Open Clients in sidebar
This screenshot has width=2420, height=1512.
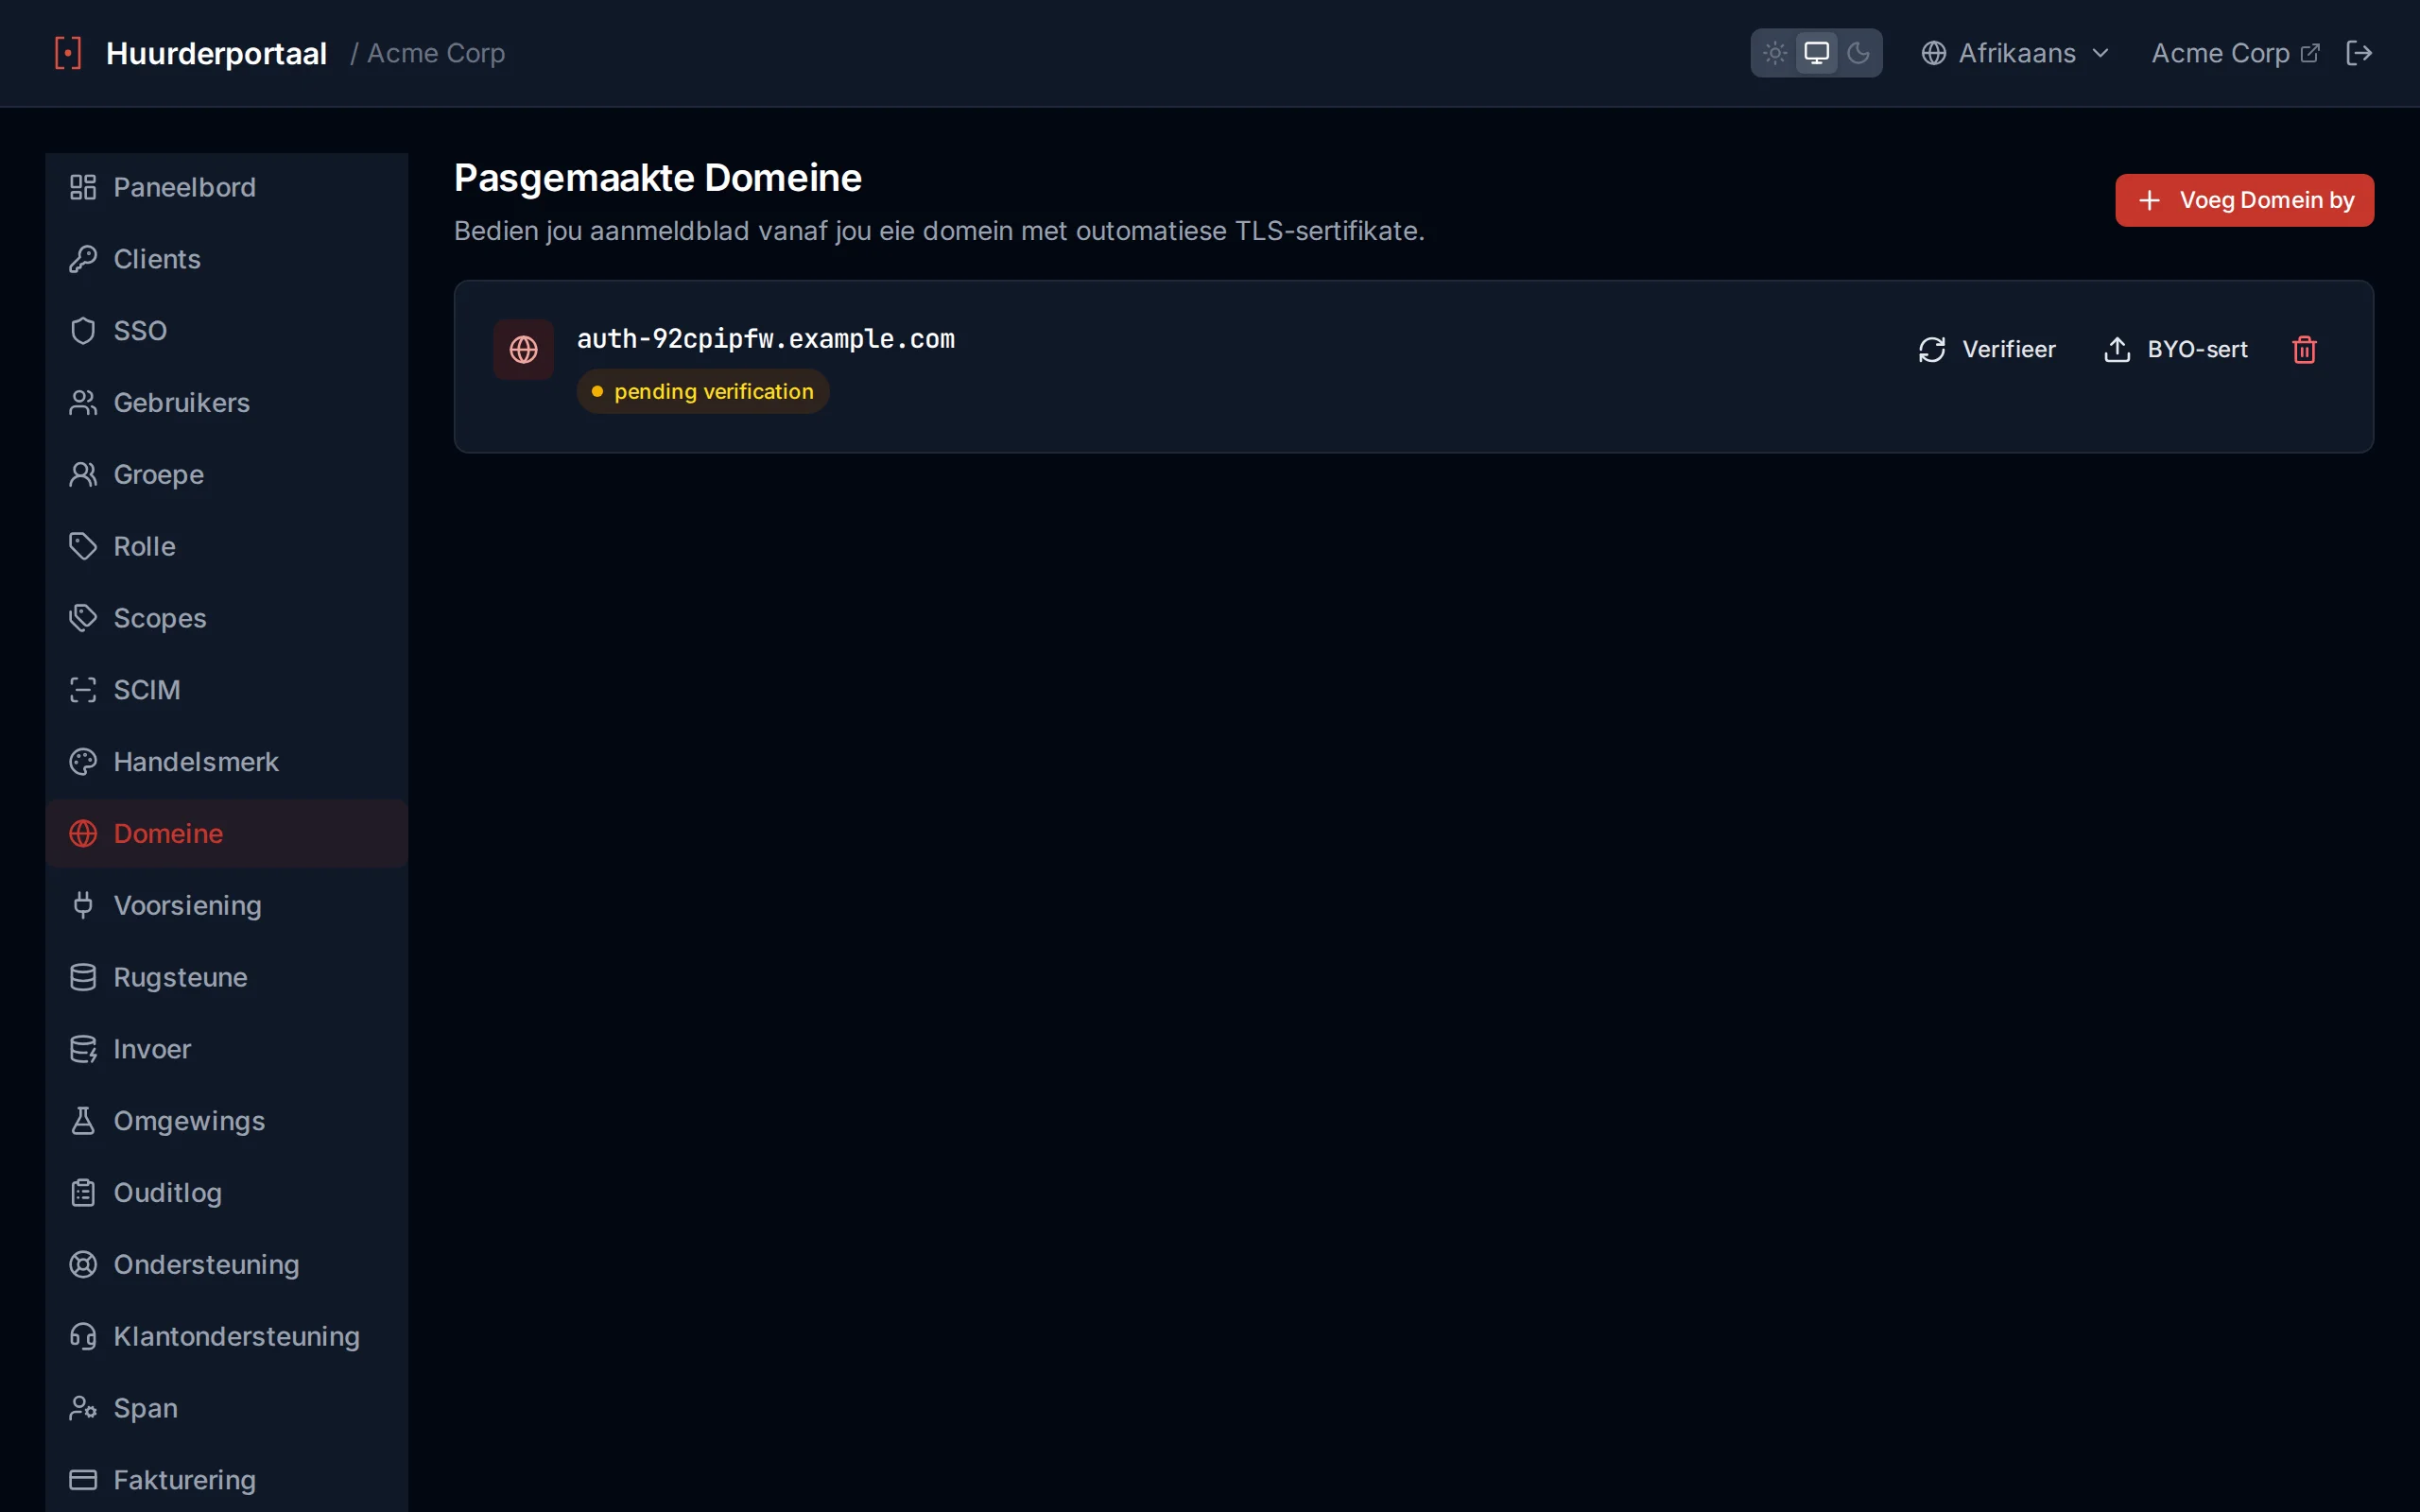click(226, 259)
